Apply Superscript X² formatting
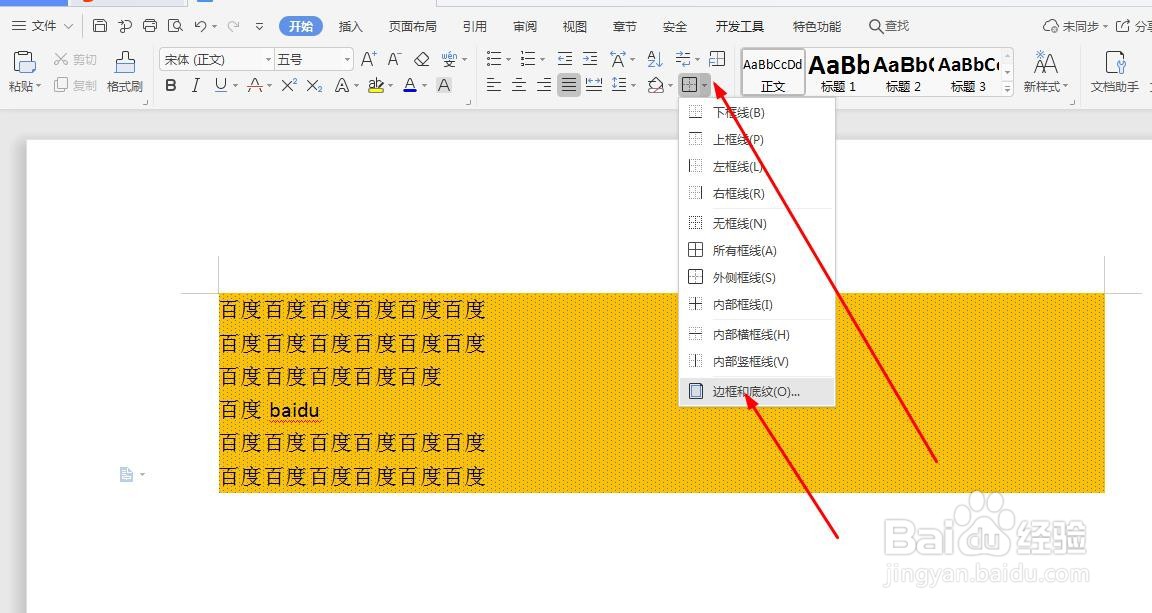This screenshot has width=1152, height=613. click(x=289, y=85)
